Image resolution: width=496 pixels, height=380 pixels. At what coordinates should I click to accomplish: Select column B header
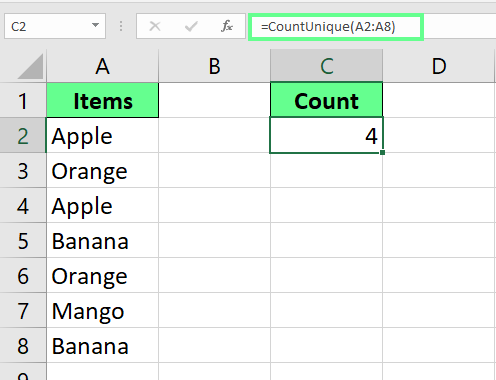(x=215, y=66)
